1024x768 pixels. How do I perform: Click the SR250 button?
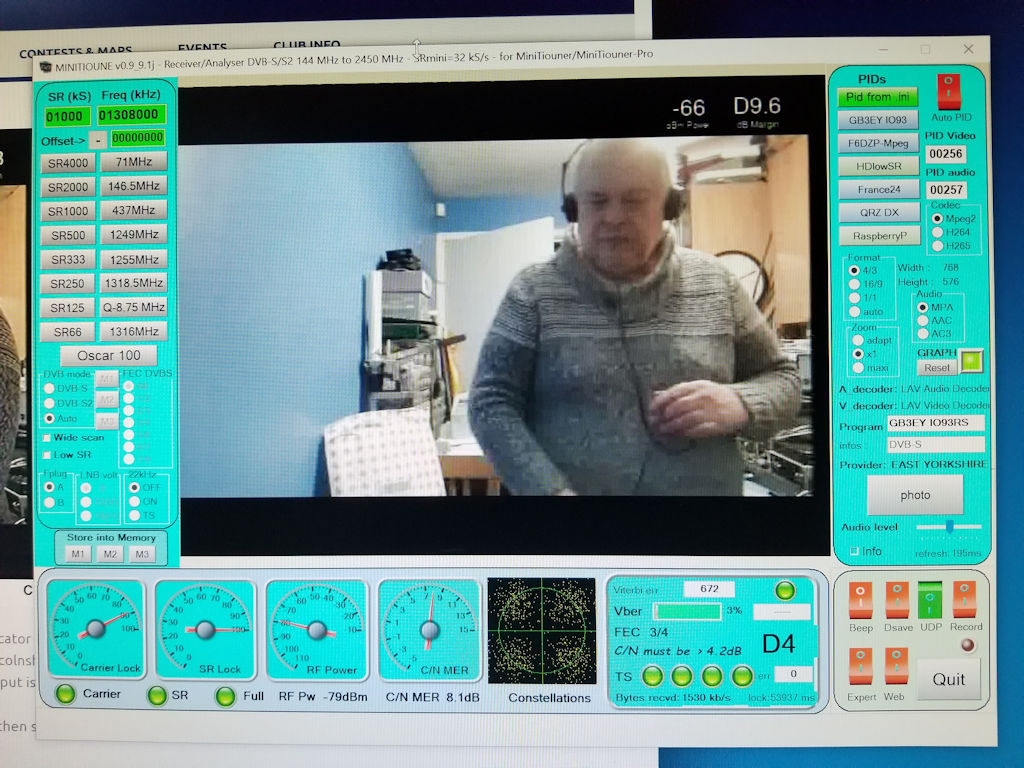click(68, 283)
